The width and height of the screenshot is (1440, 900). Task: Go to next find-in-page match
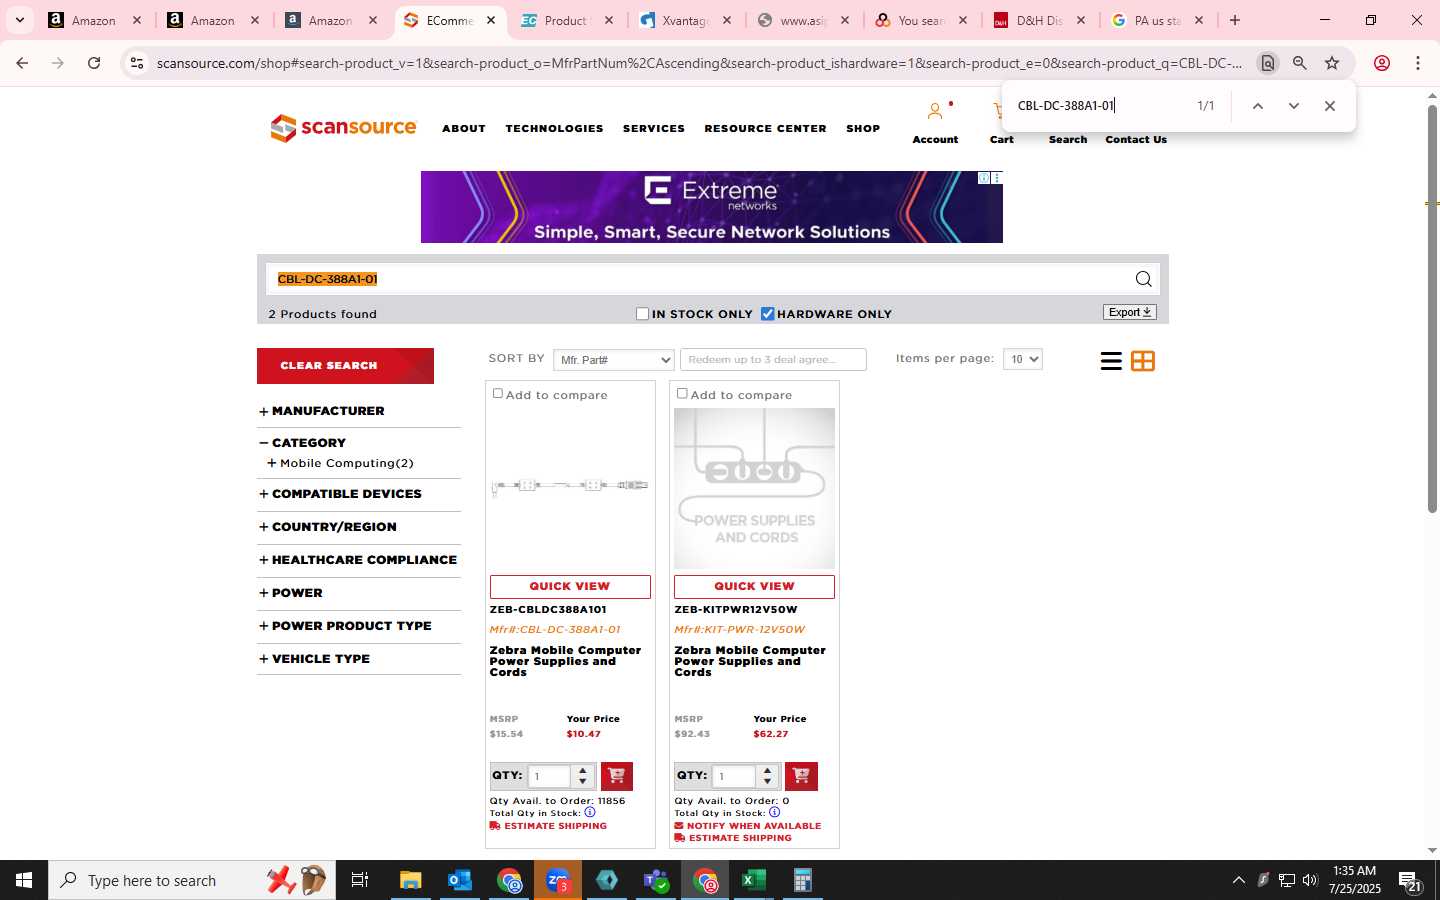1294,106
